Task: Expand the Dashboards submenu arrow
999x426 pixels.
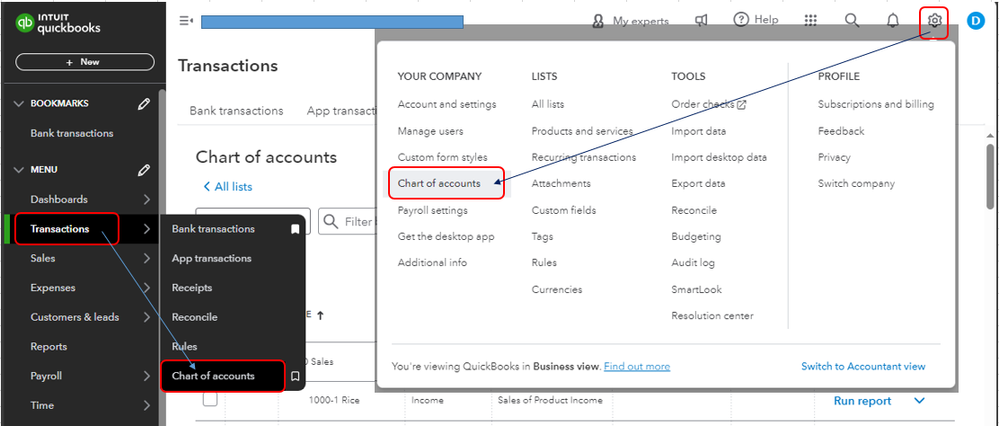Action: pos(147,200)
